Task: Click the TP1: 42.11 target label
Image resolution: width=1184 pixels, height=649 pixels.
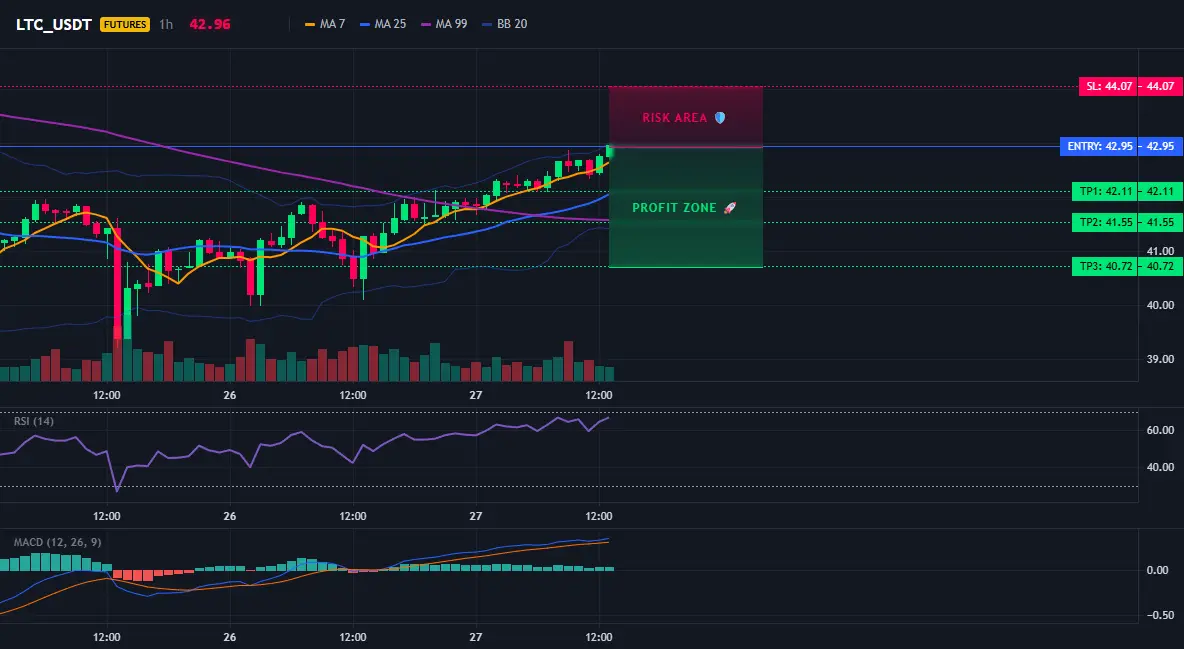Action: 1105,191
